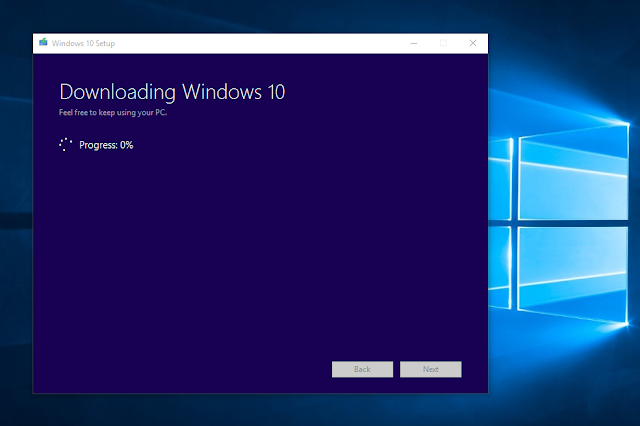Click the disabled maximize button

[443, 43]
